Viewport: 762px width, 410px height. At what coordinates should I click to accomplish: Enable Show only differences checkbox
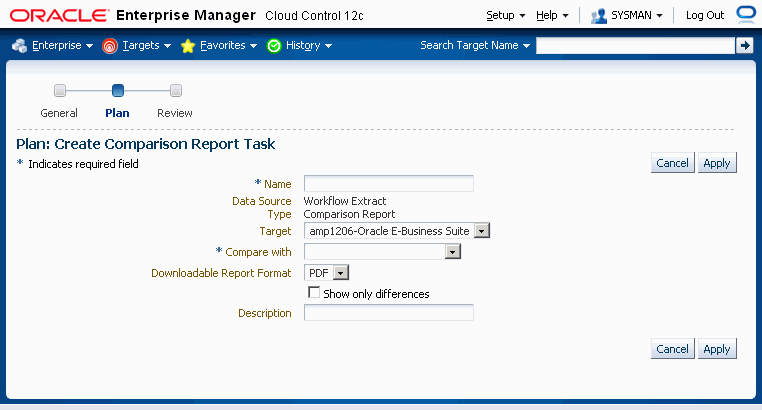314,292
